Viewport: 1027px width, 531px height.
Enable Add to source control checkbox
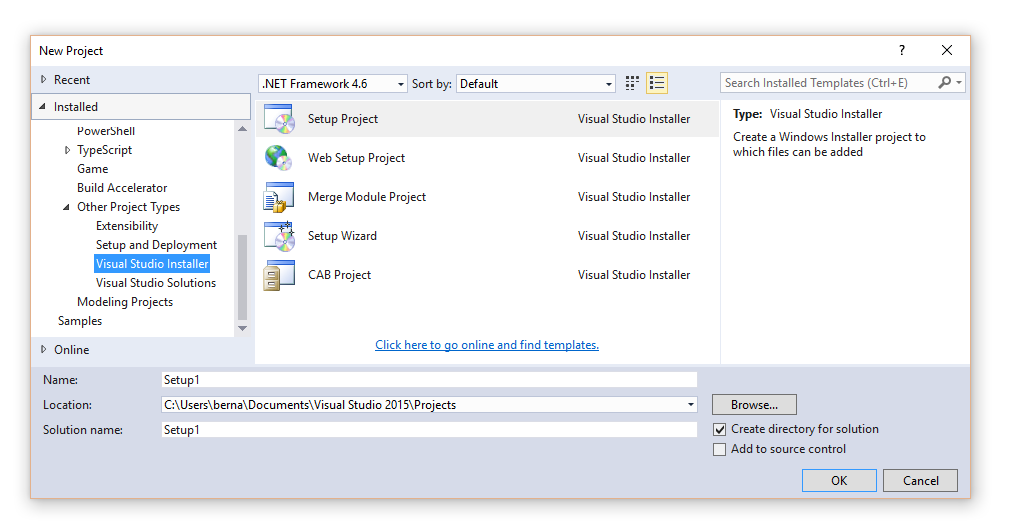point(719,450)
